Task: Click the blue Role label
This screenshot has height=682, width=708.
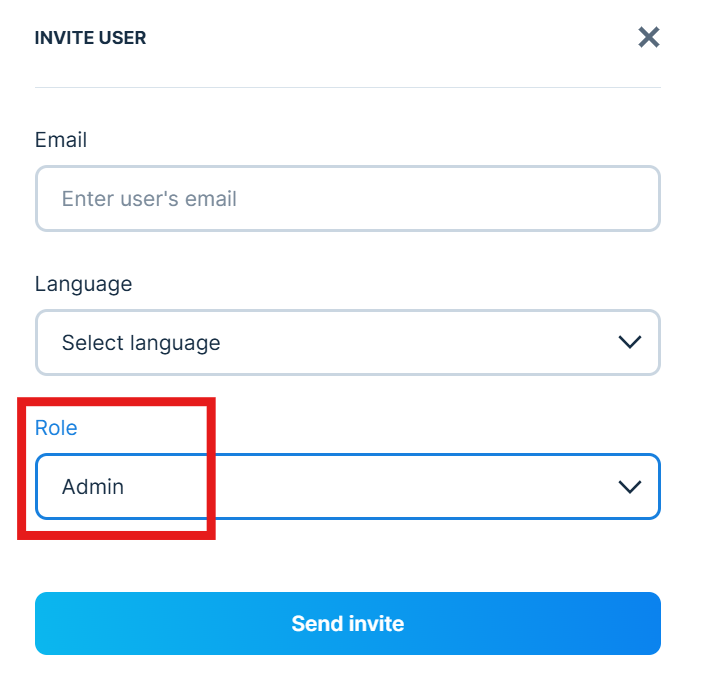Action: tap(56, 428)
